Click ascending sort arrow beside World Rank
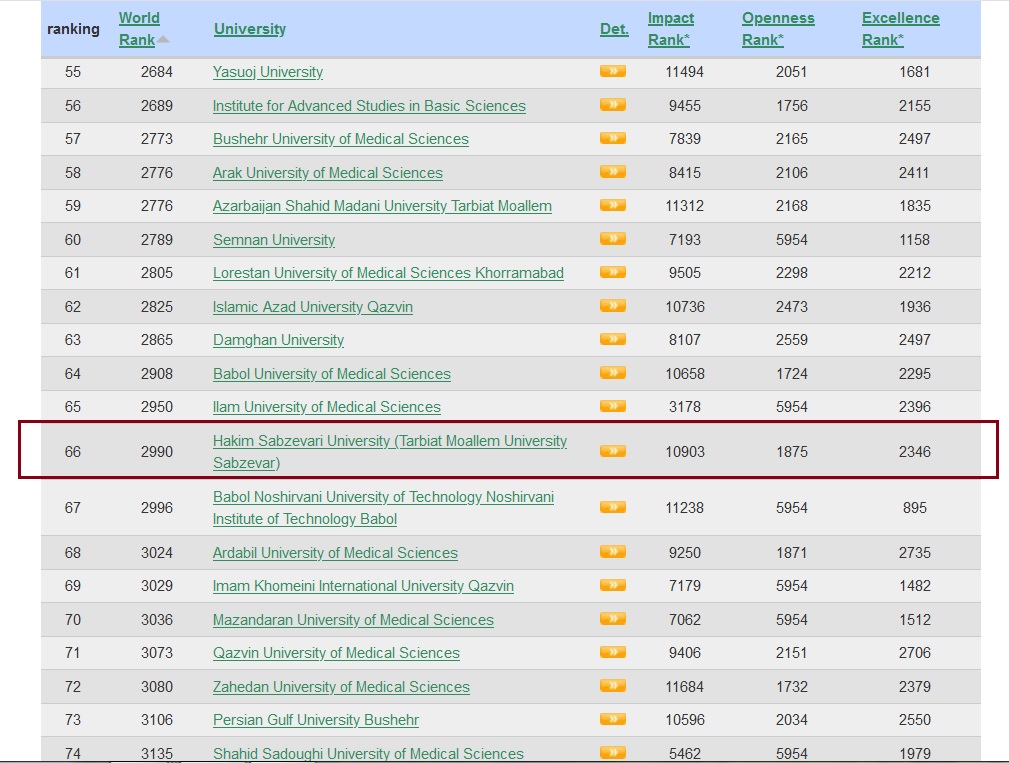1009x763 pixels. click(x=163, y=40)
